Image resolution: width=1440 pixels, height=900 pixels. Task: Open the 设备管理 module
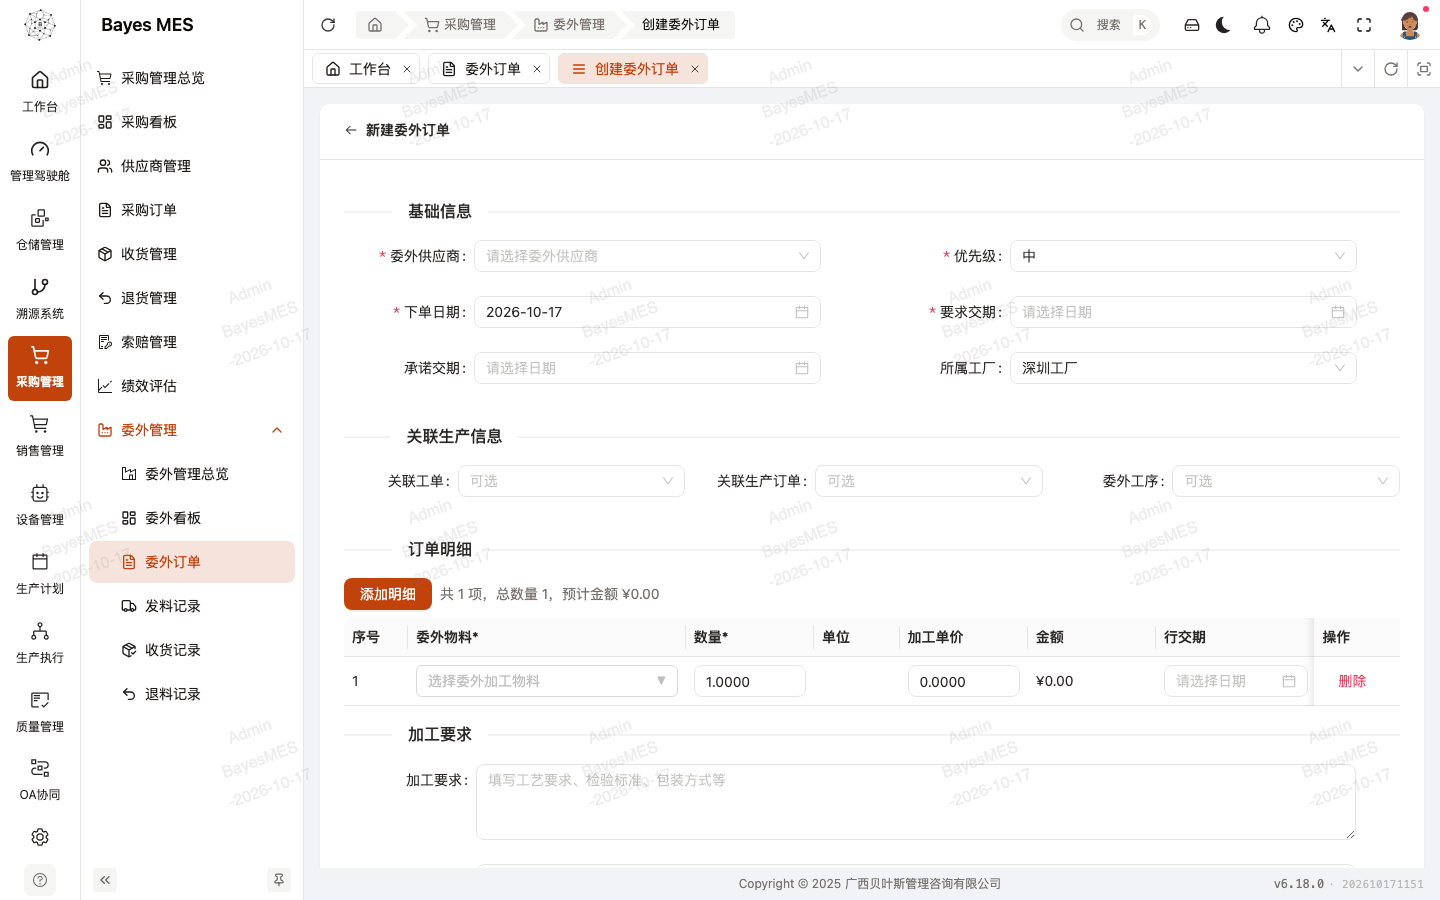[40, 505]
